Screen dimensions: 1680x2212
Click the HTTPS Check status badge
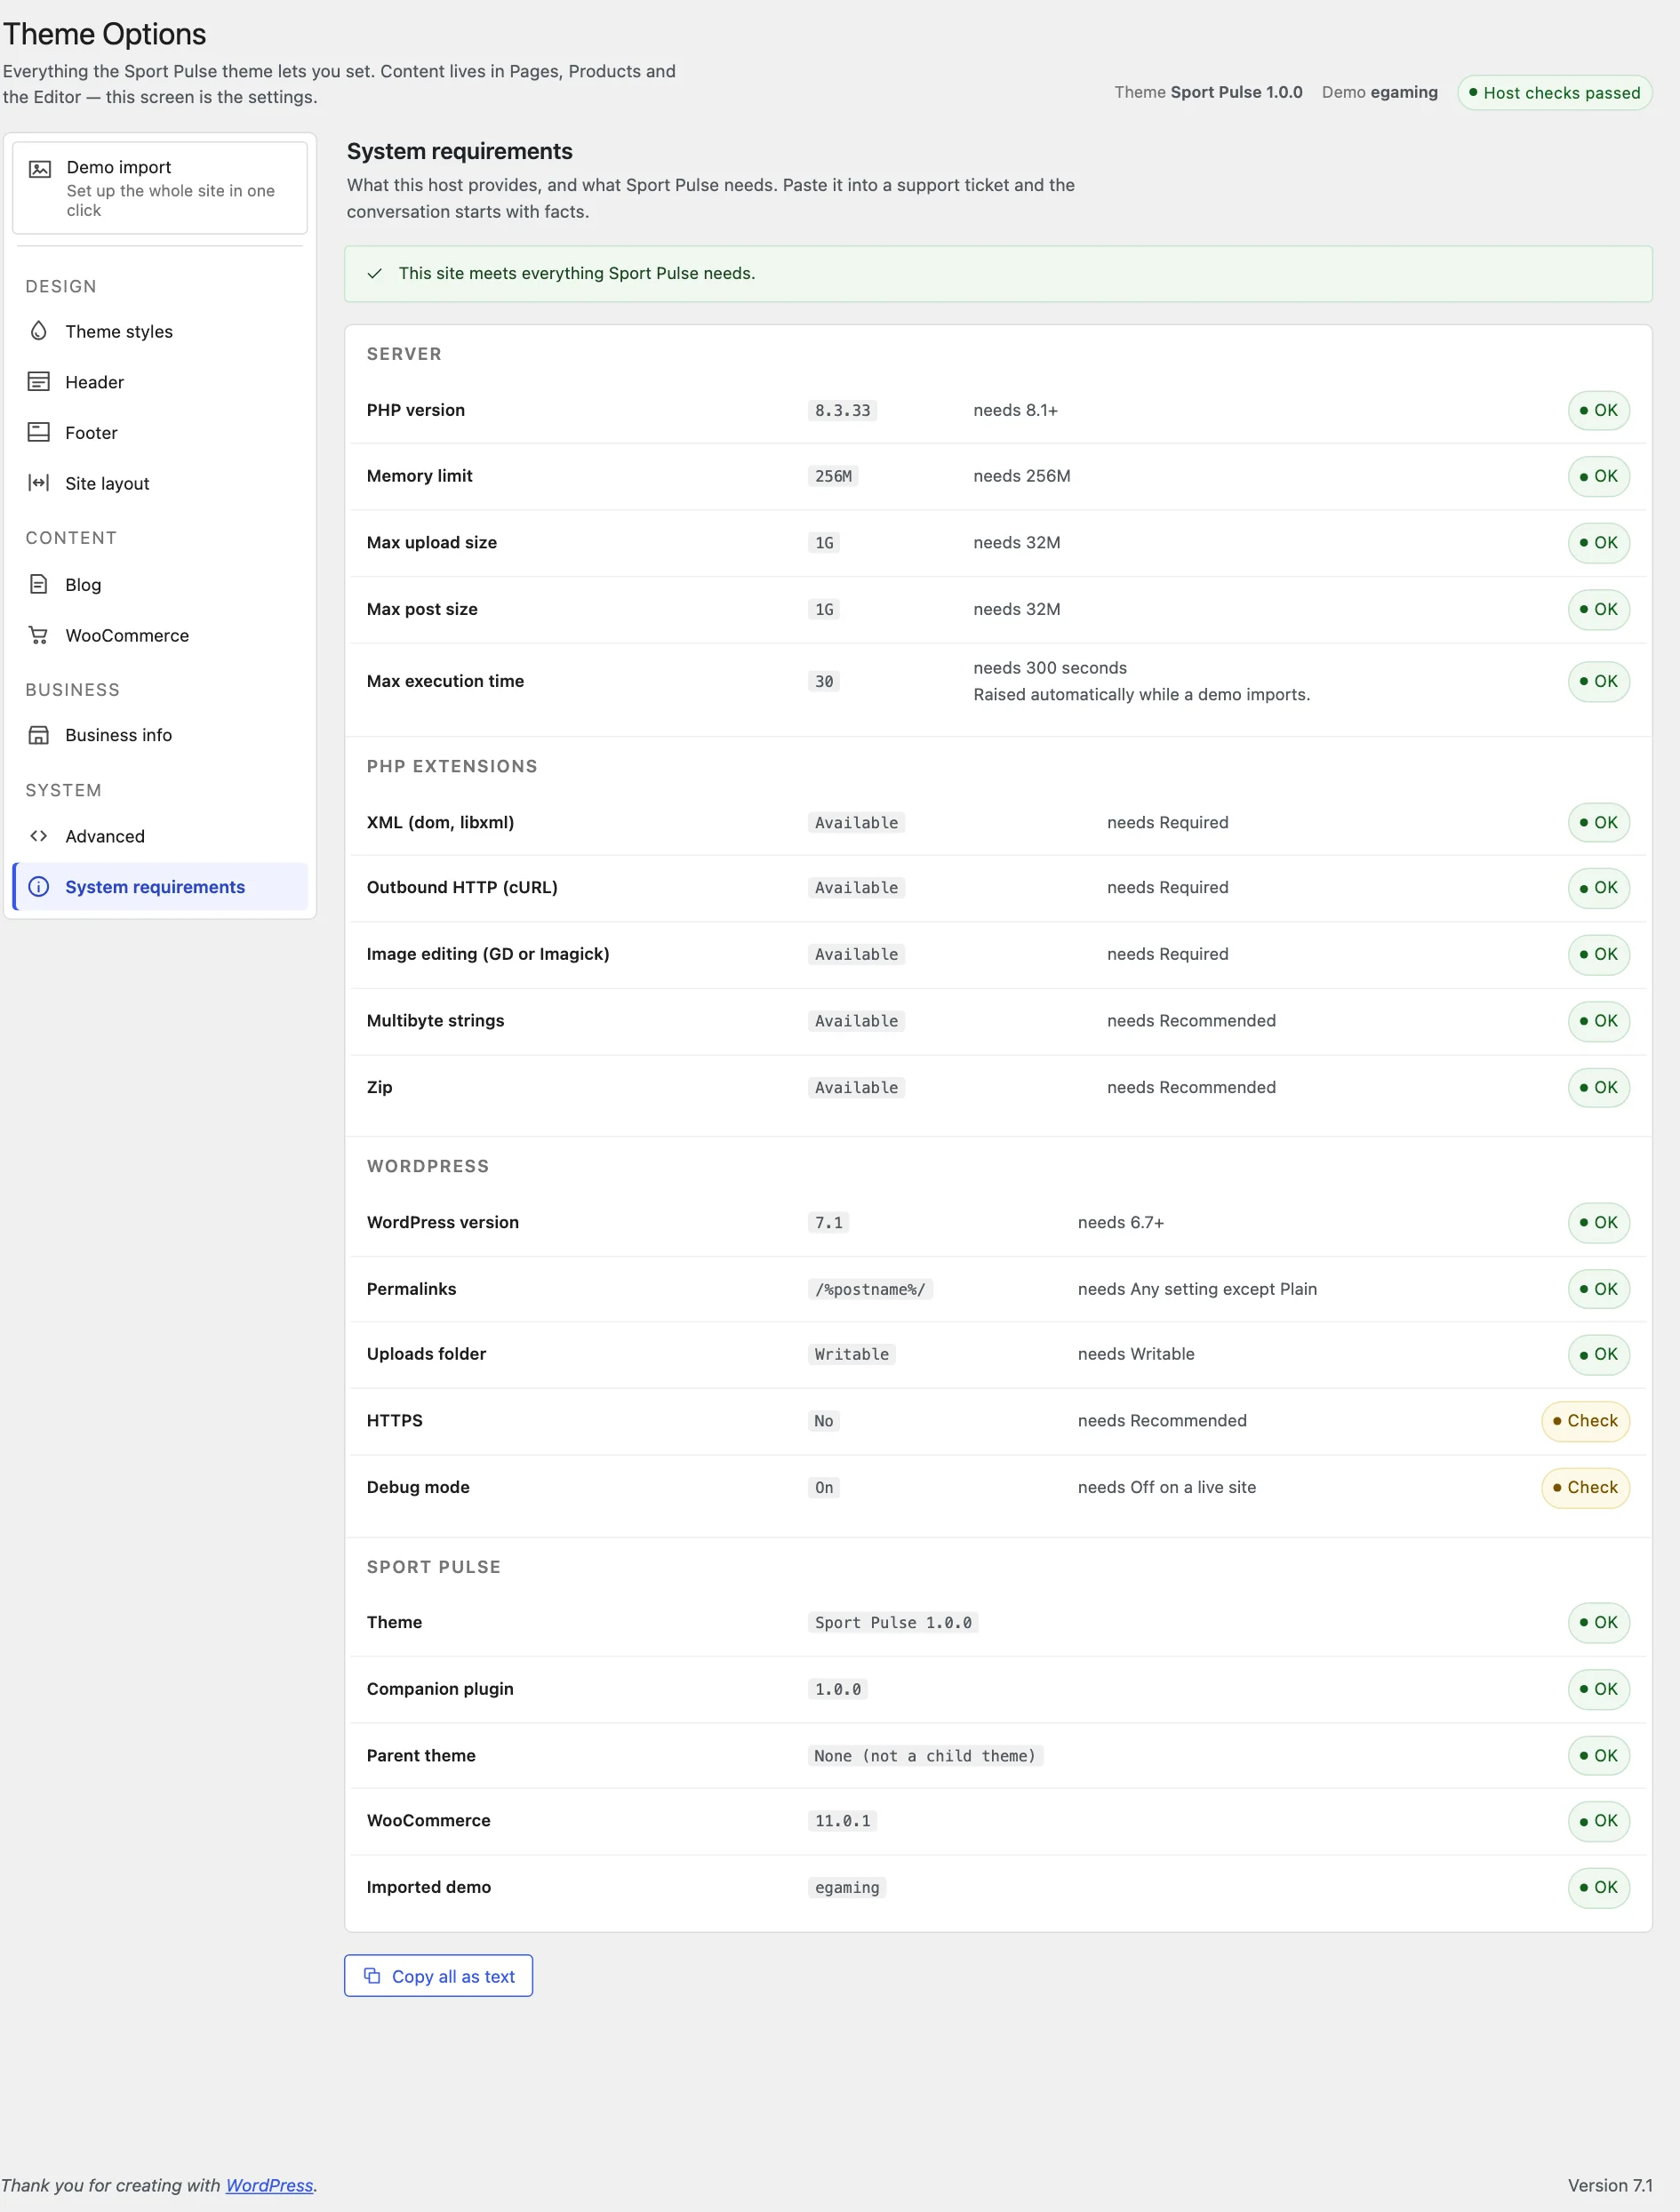1585,1420
